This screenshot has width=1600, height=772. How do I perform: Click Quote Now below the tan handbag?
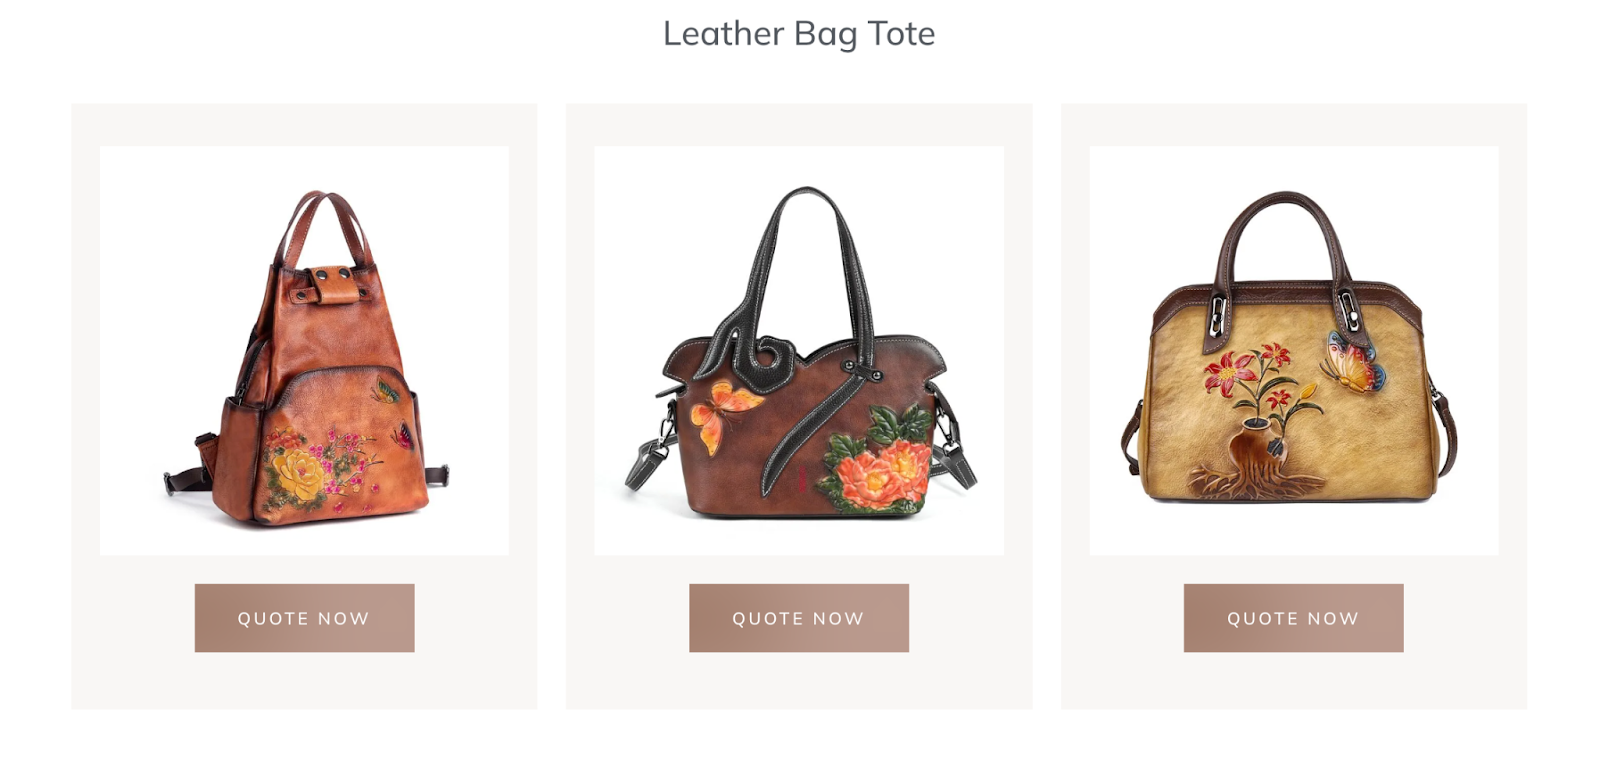(1293, 618)
